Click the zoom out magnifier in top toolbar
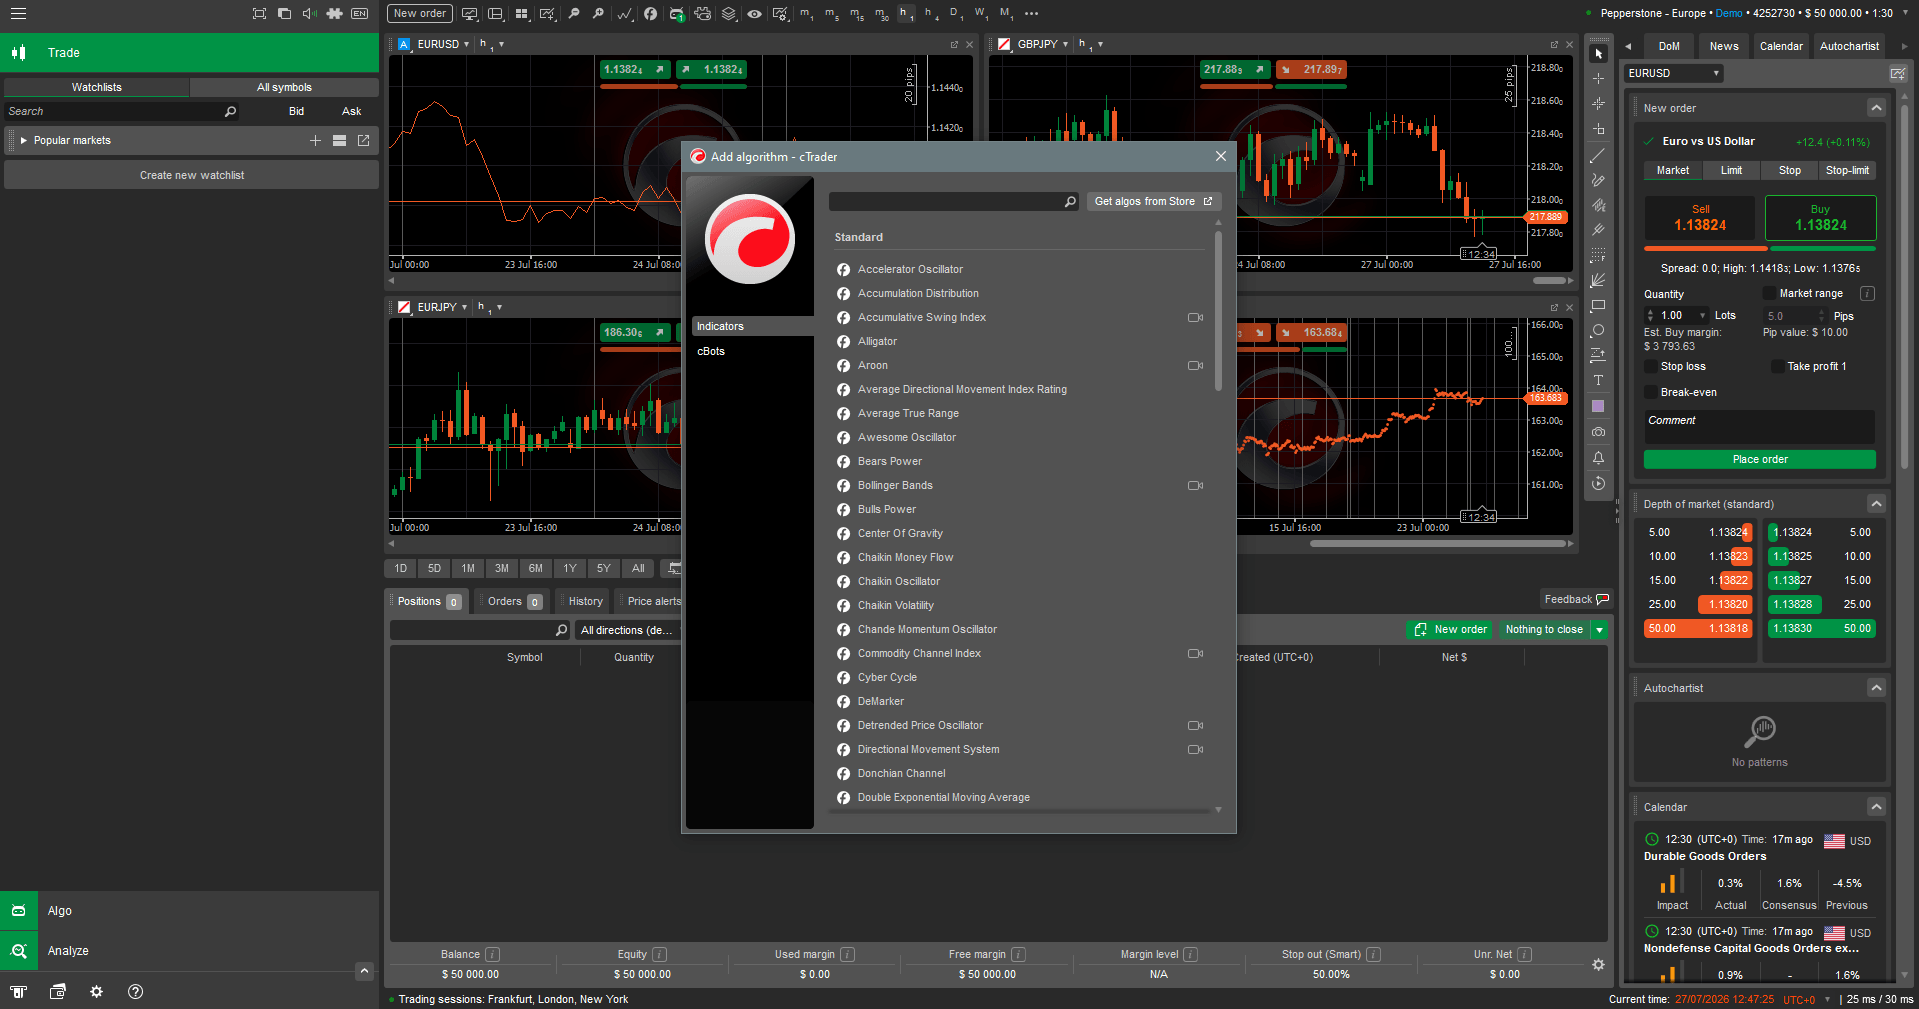 click(574, 14)
